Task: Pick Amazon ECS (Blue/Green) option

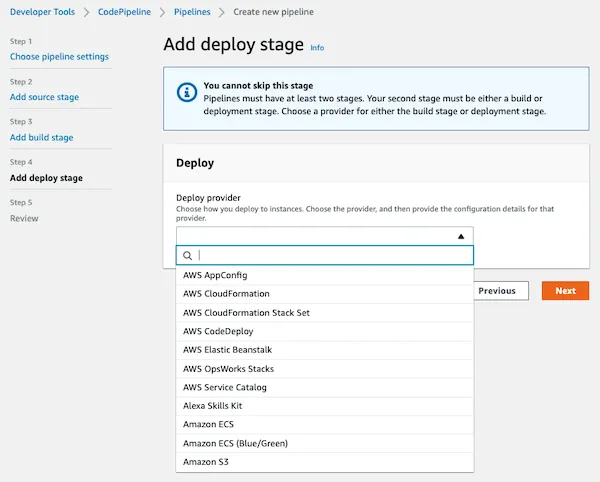Action: point(324,443)
